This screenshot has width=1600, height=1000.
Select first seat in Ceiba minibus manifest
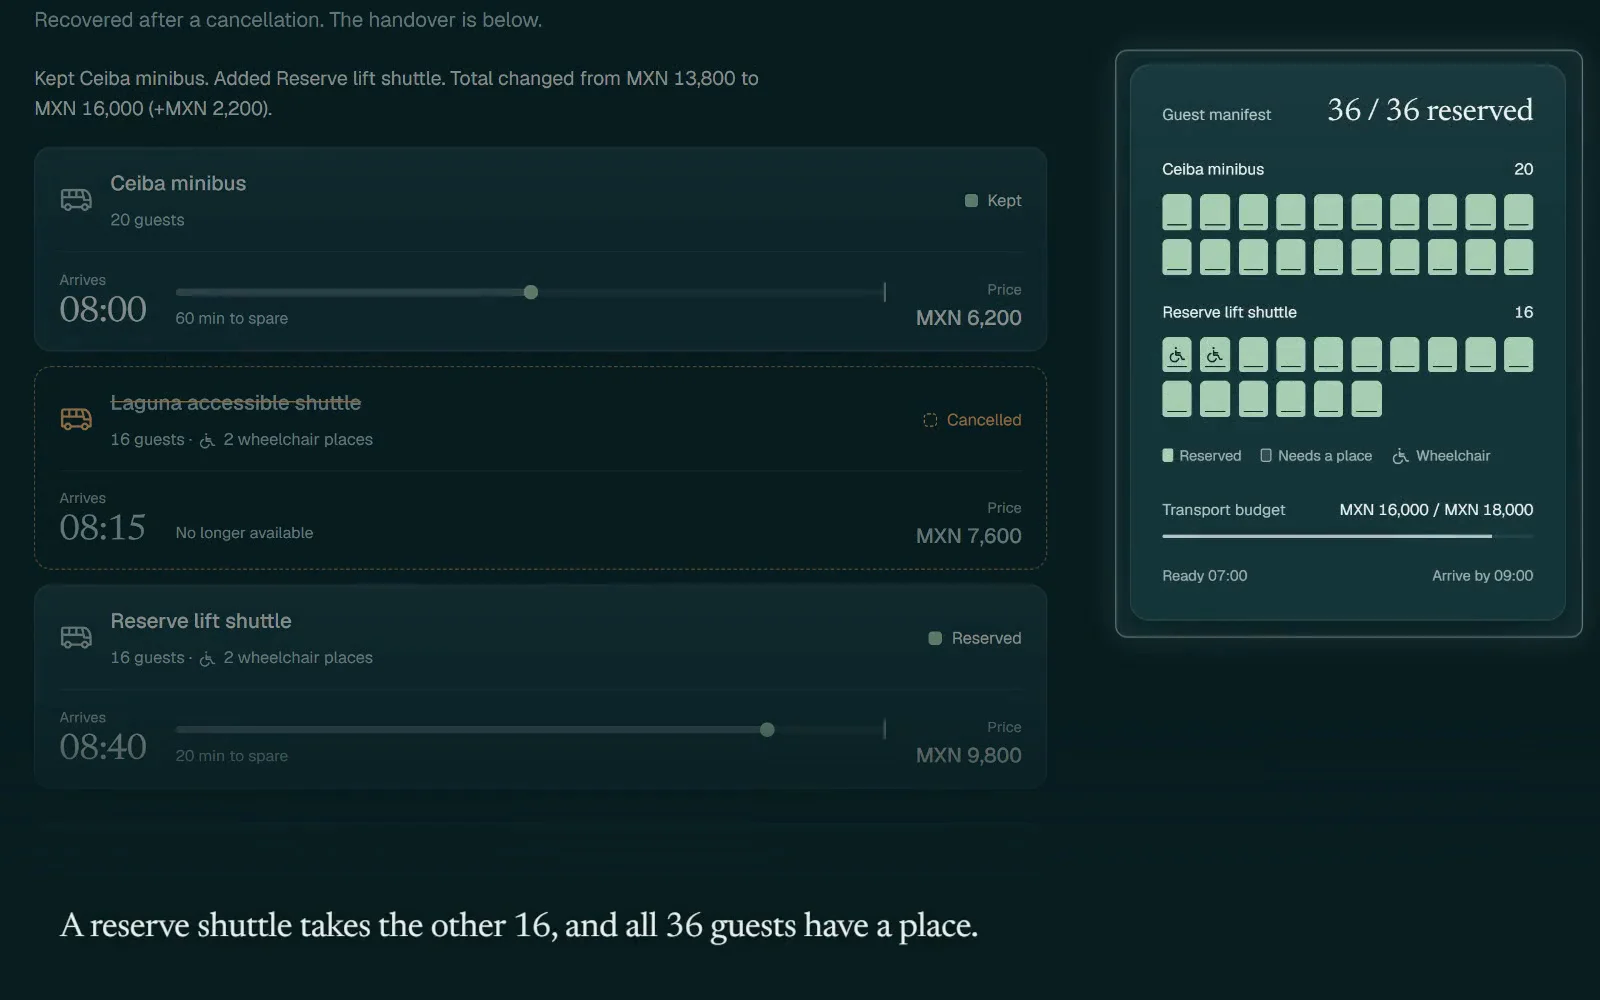point(1177,212)
